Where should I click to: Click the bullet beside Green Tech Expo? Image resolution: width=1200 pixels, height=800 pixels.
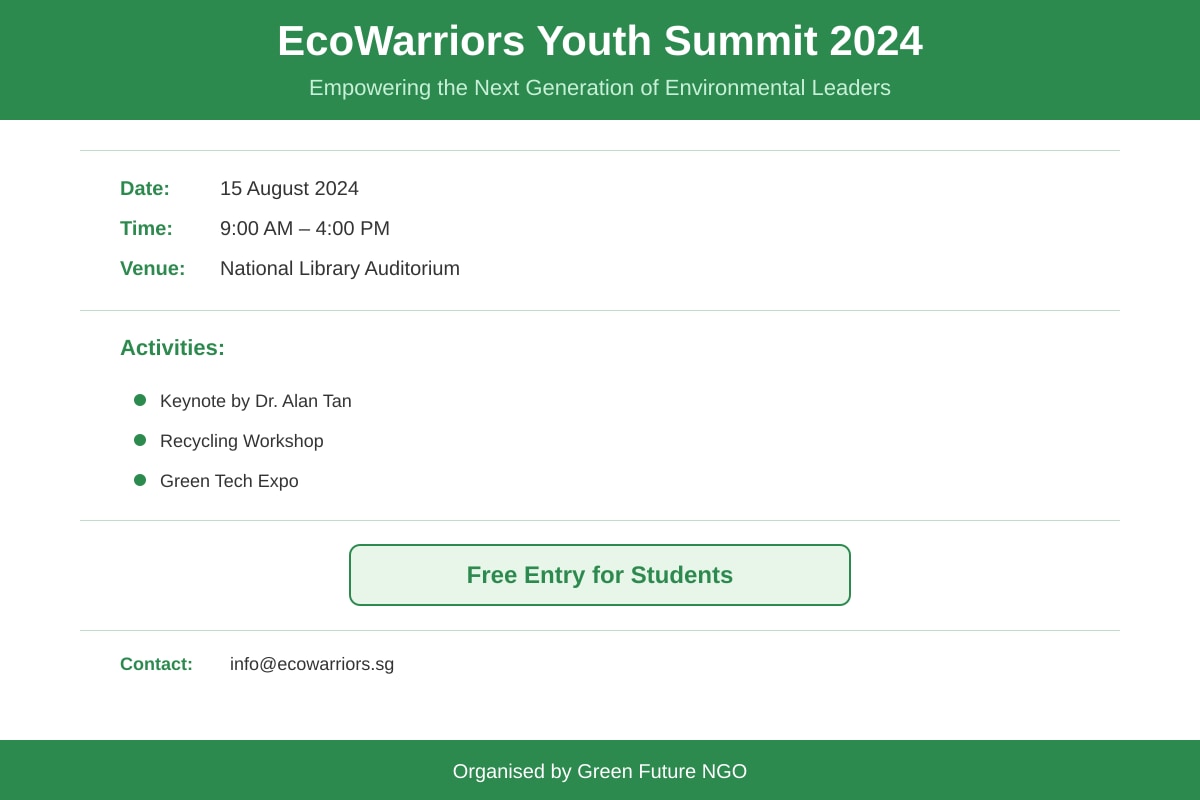(140, 480)
